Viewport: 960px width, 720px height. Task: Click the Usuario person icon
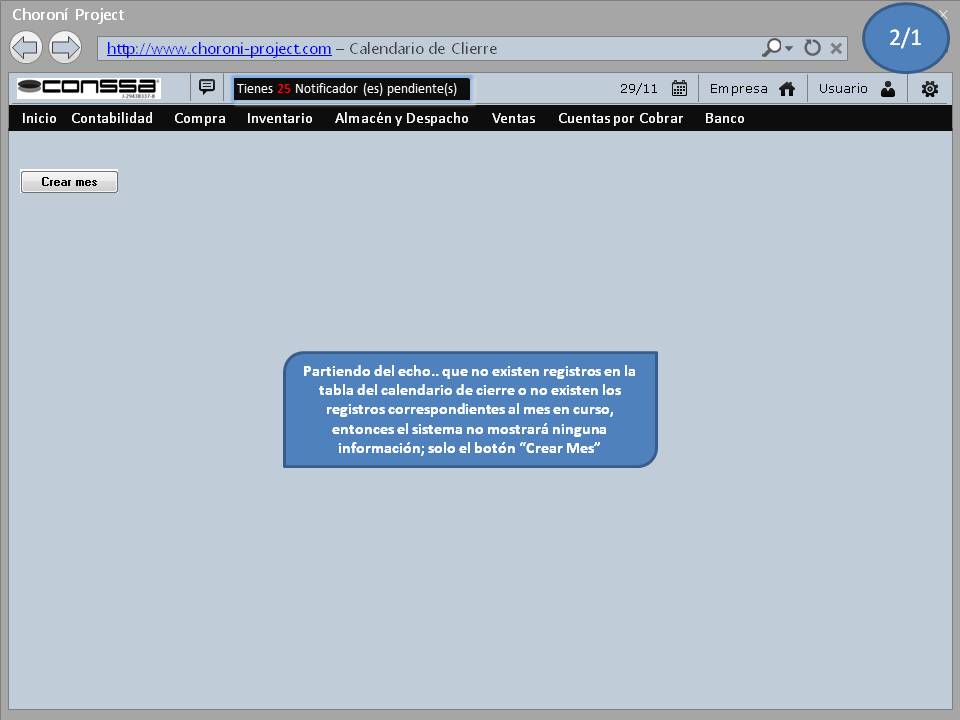[888, 89]
